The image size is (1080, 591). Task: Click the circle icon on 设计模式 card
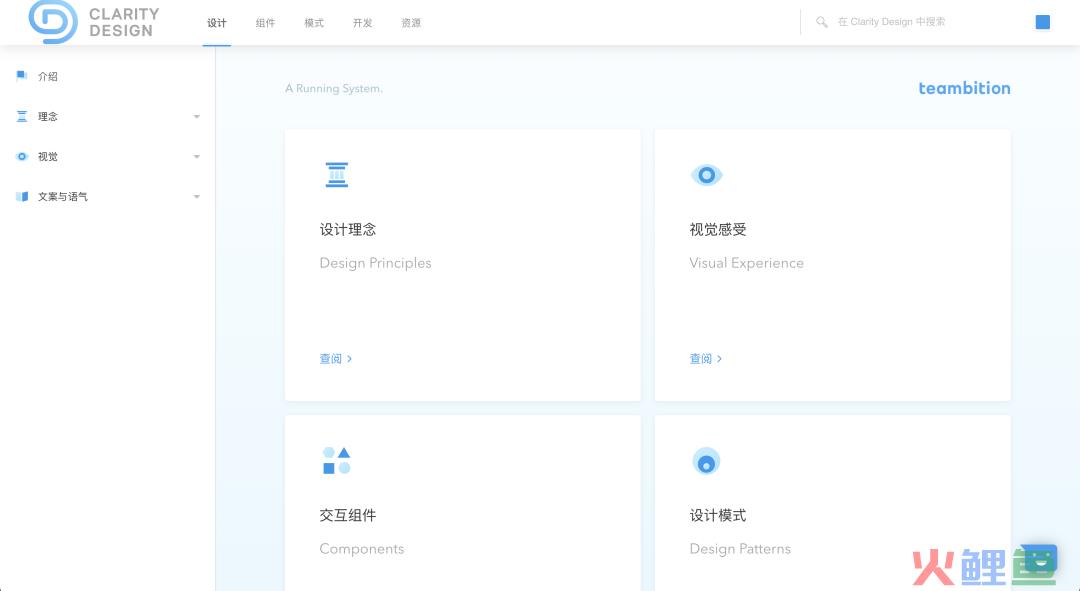[x=706, y=461]
